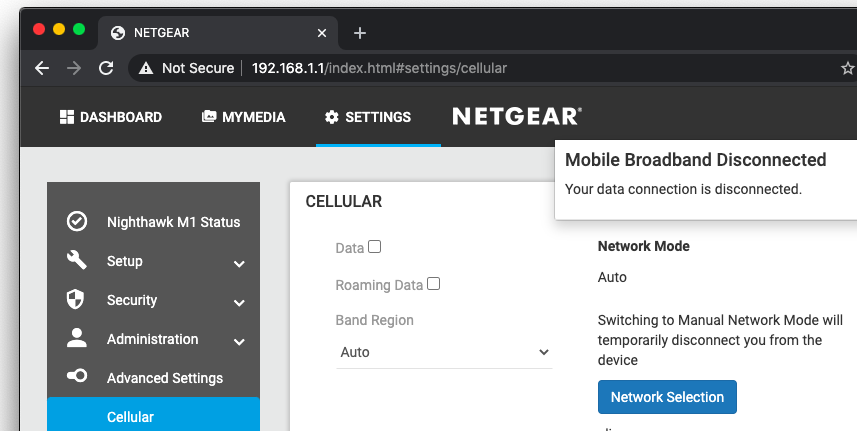Click the NETGEAR logo

(517, 116)
